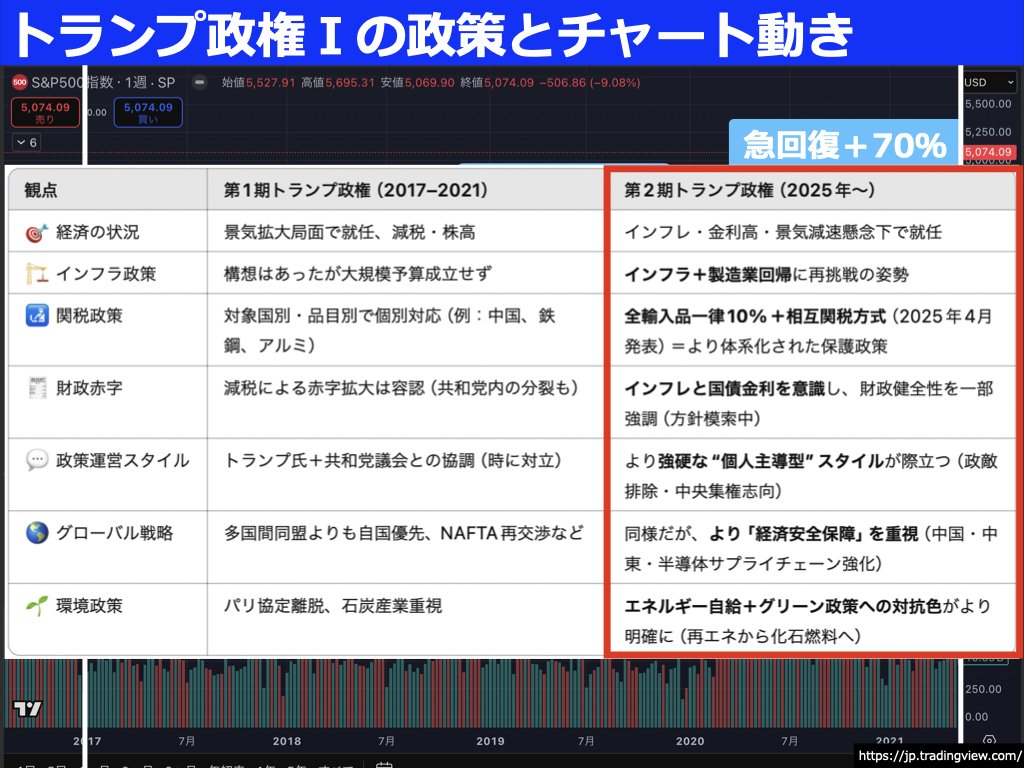The image size is (1024, 768).
Task: Click the 安値 5,069.90 low value
Action: [x=417, y=83]
